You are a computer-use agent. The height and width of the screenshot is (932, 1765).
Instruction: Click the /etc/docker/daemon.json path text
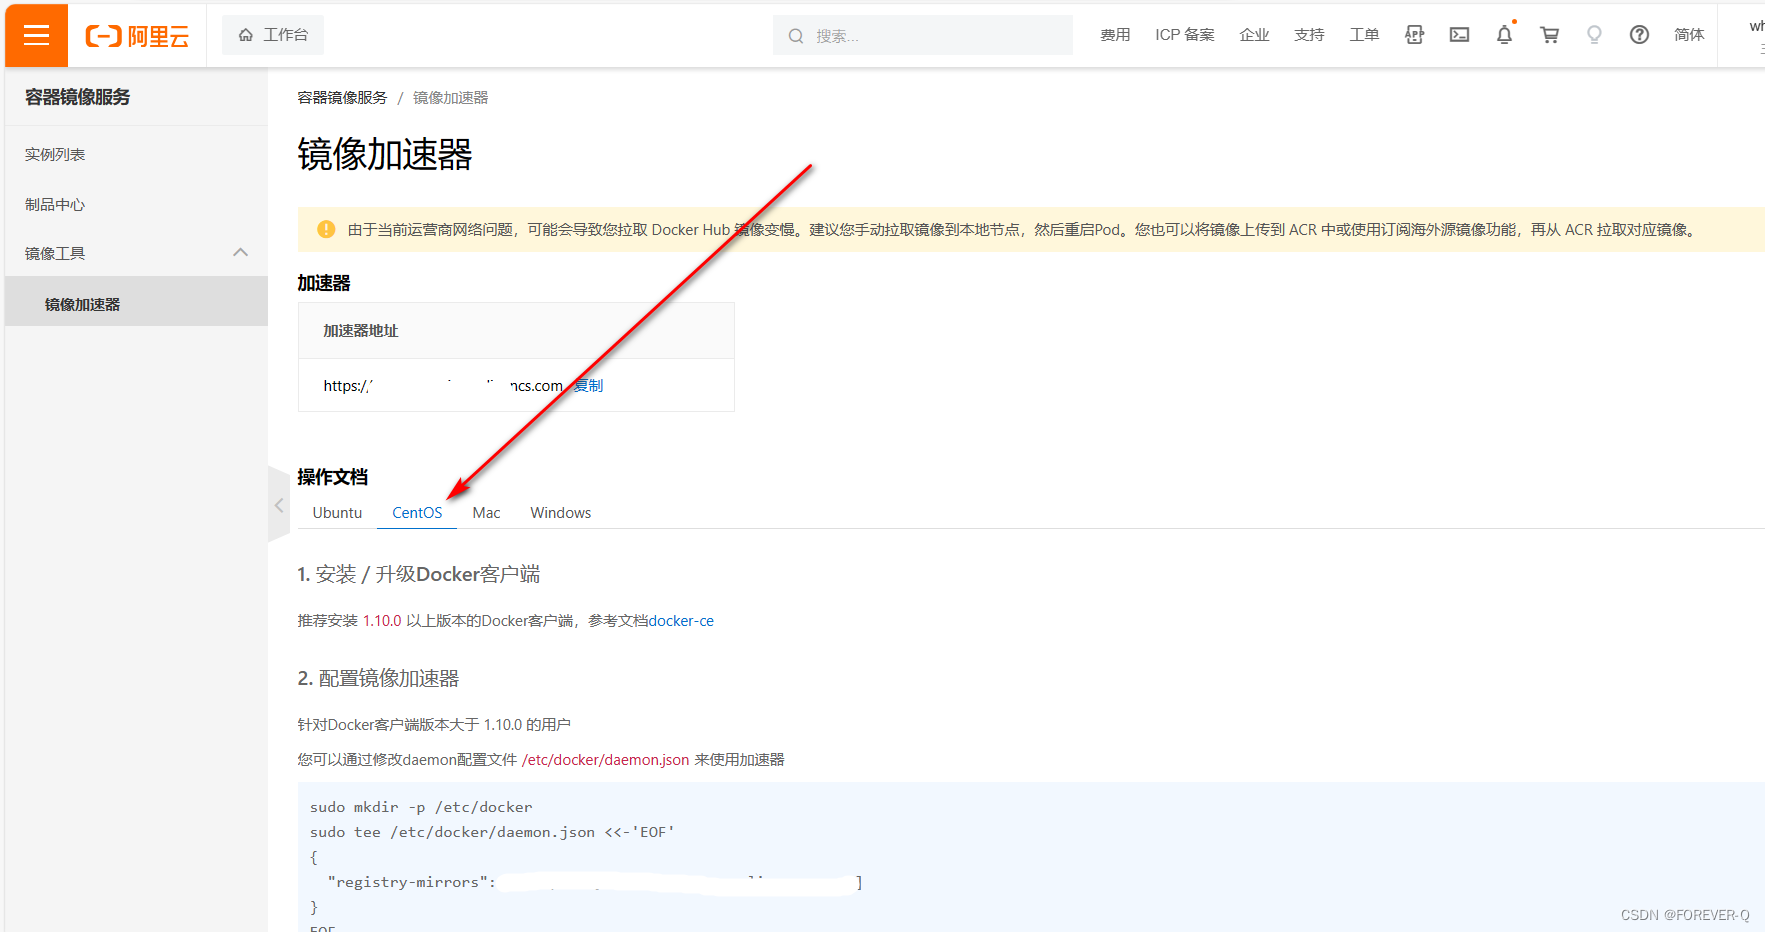click(605, 760)
